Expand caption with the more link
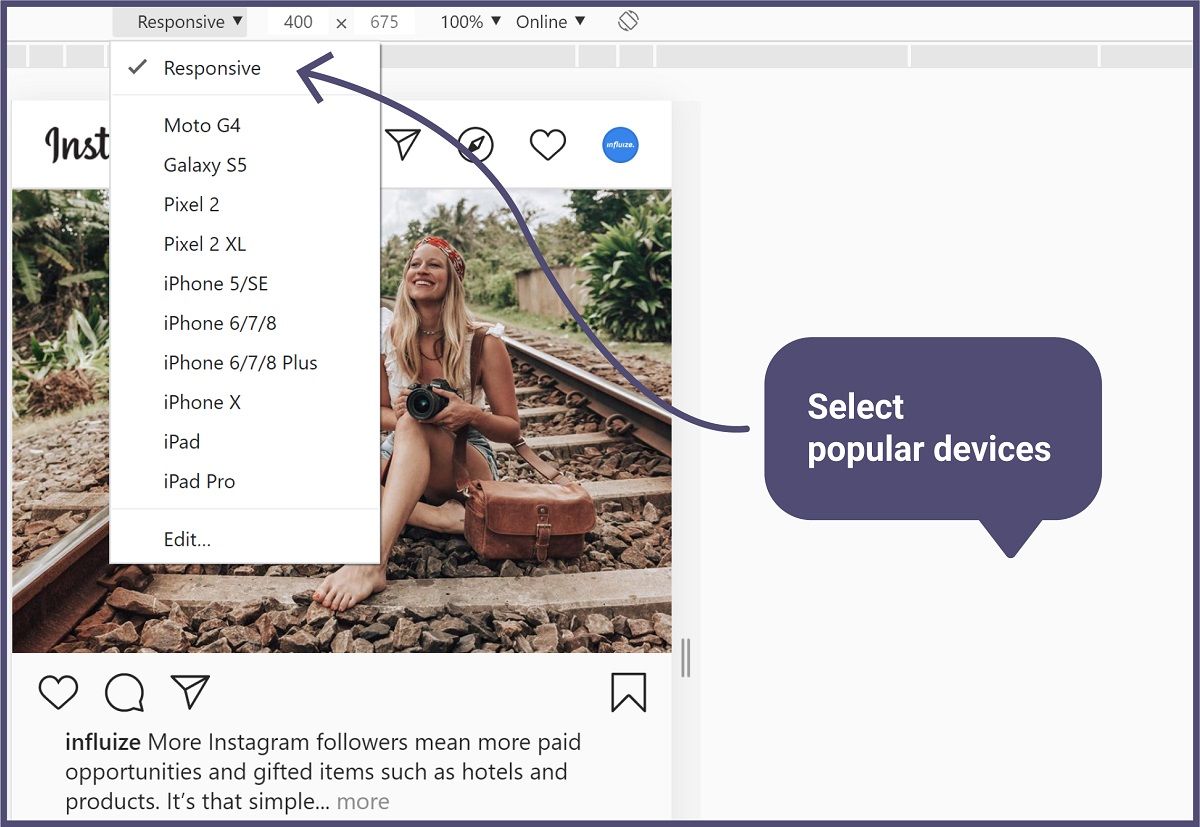 [x=363, y=801]
